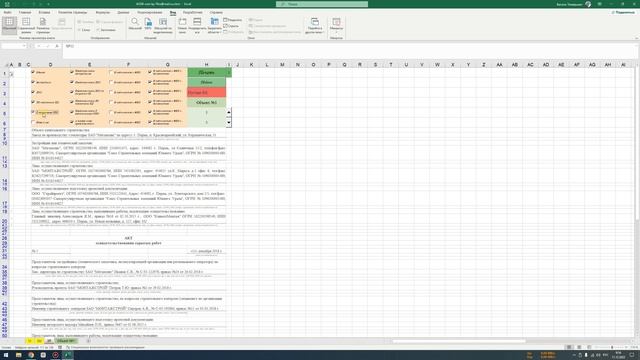Click the Excel icon in taskbar
This screenshot has height=360, width=640.
(x=67, y=355)
